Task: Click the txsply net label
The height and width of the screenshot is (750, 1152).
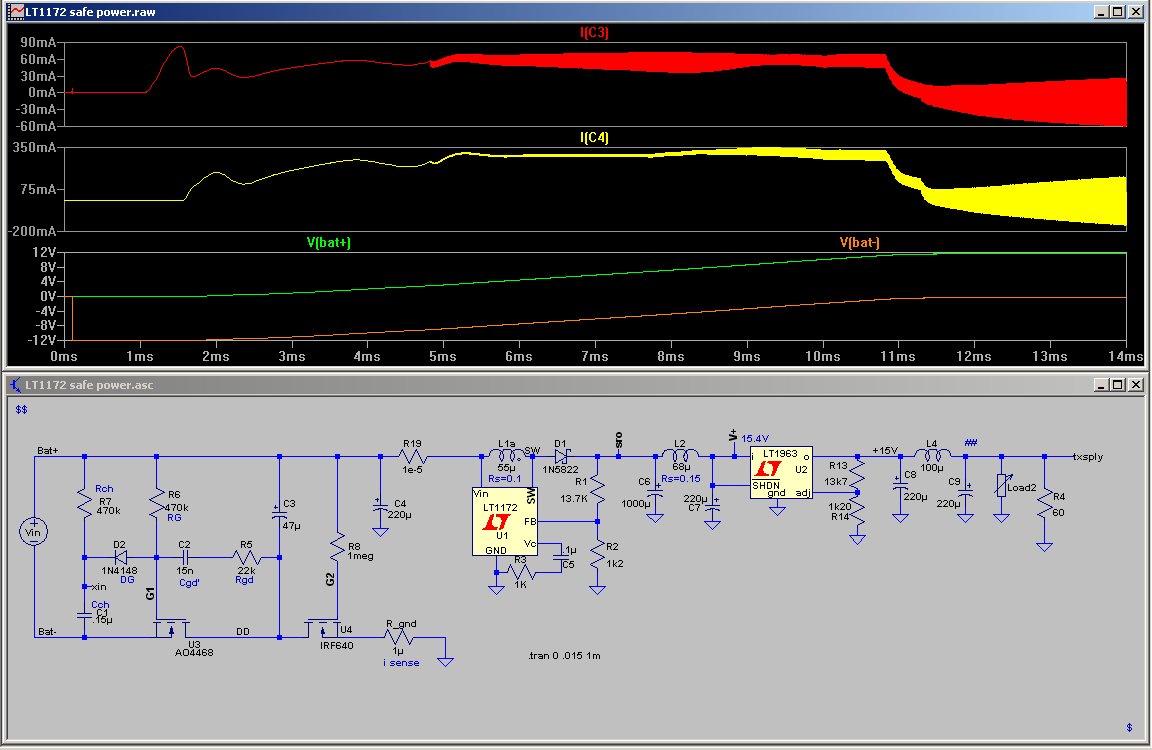Action: coord(1087,456)
